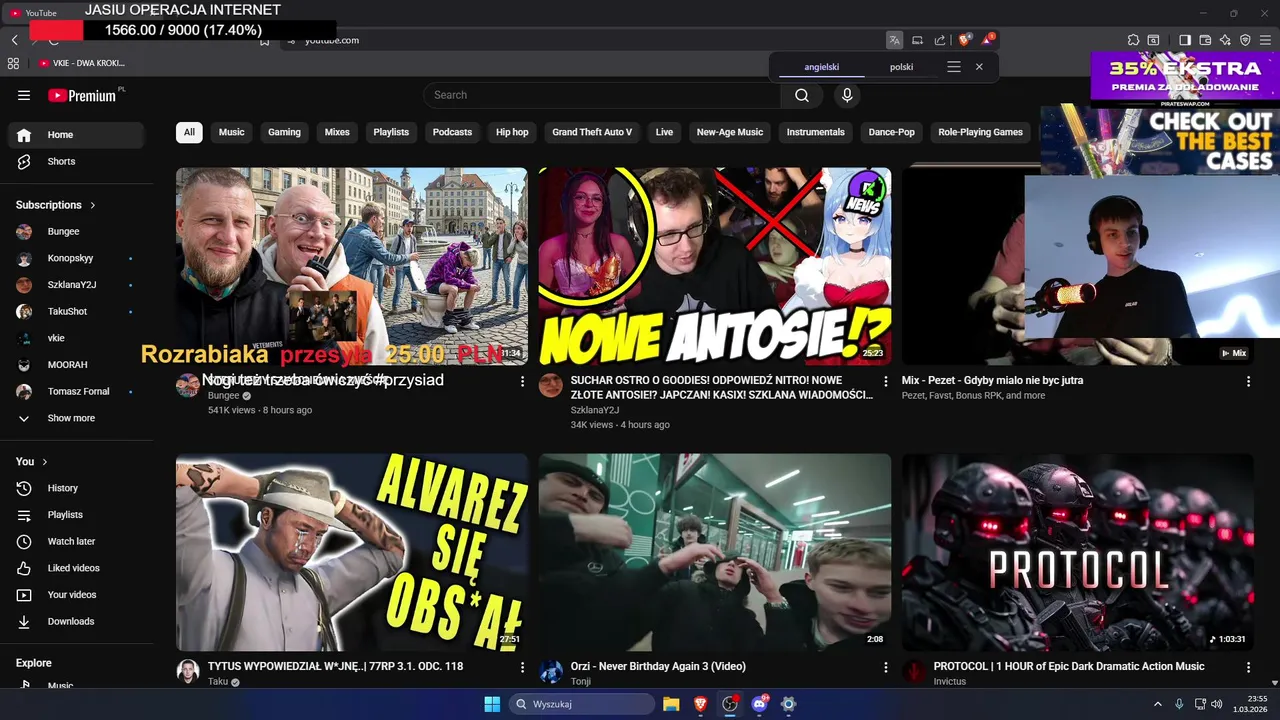Click the browser share icon
The height and width of the screenshot is (720, 1280).
click(x=940, y=40)
